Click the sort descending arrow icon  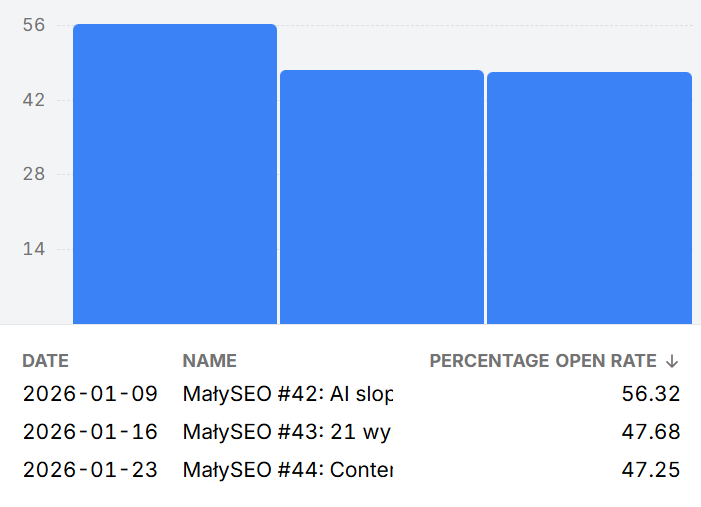(x=672, y=361)
